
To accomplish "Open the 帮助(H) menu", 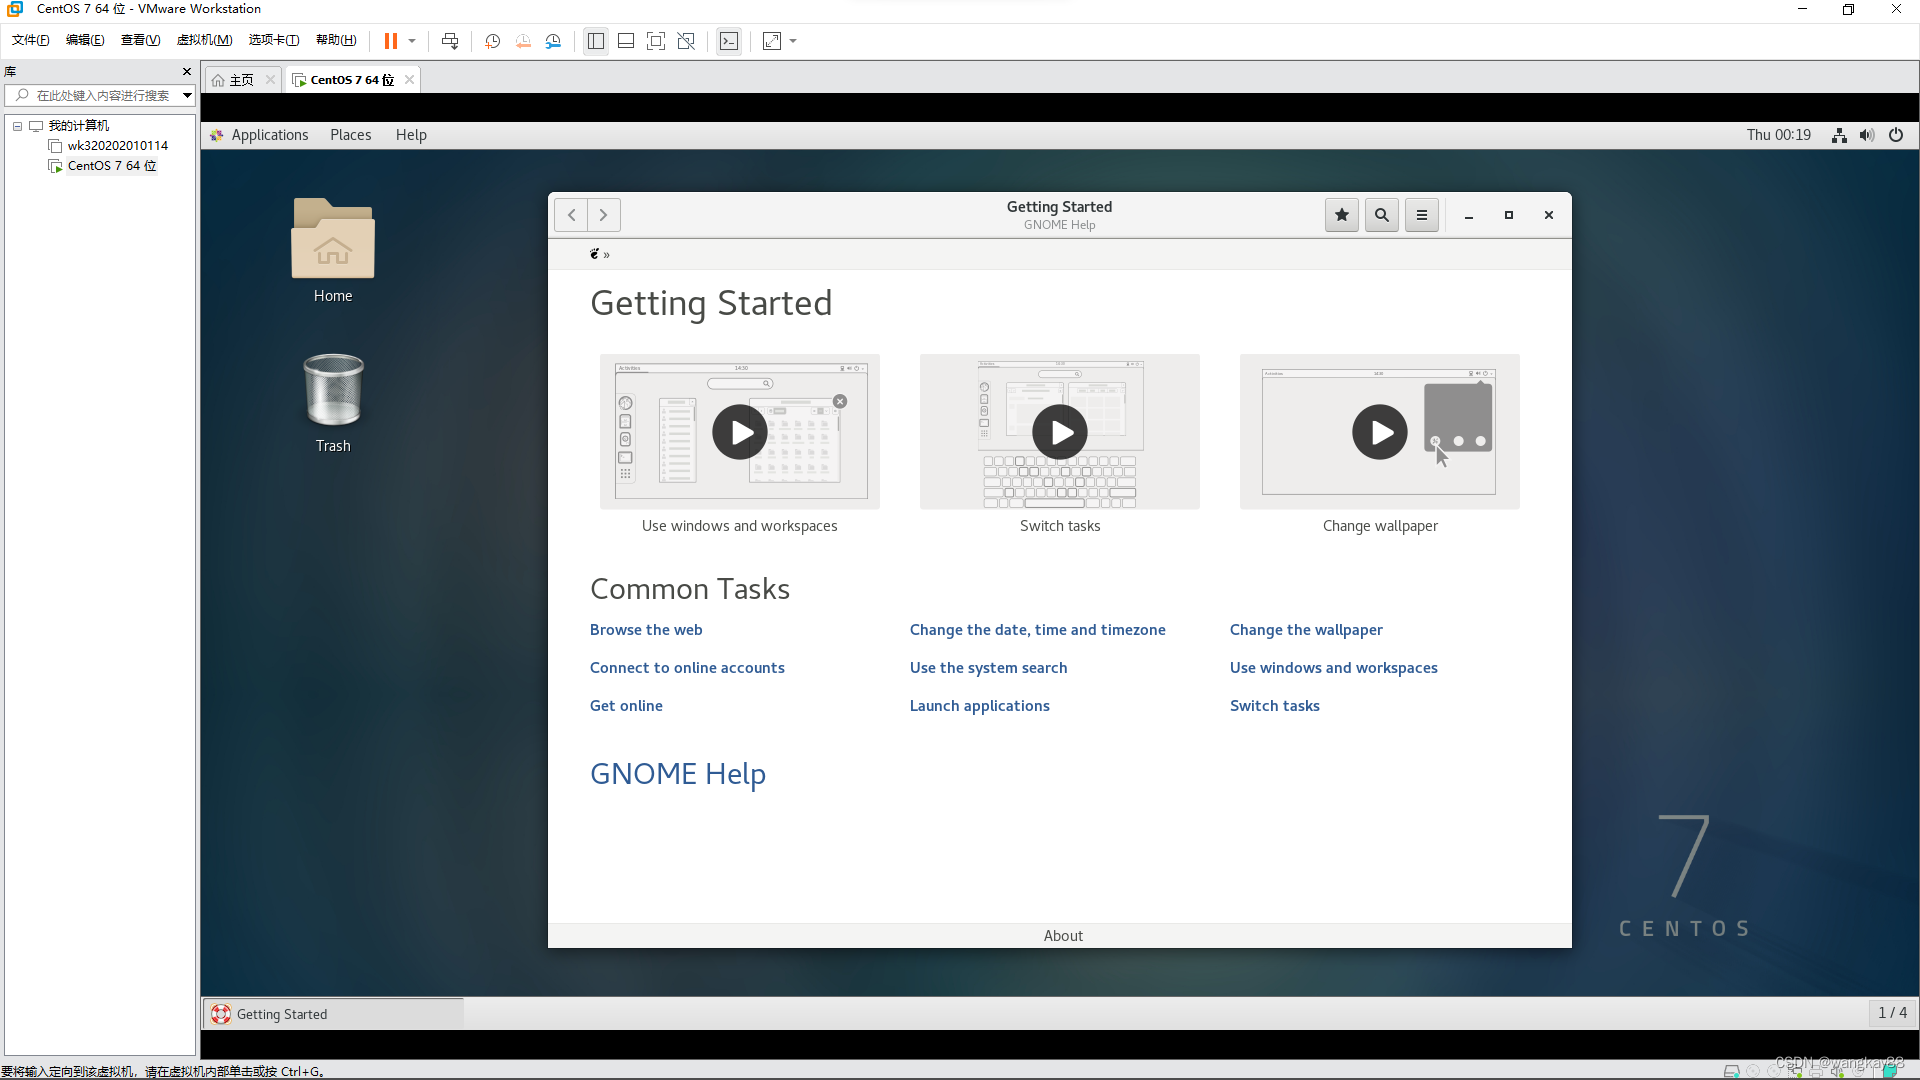I will tap(336, 40).
